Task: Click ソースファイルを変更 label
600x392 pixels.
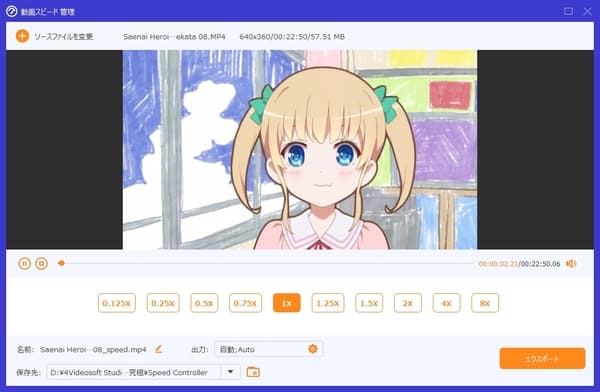Action: [64, 37]
